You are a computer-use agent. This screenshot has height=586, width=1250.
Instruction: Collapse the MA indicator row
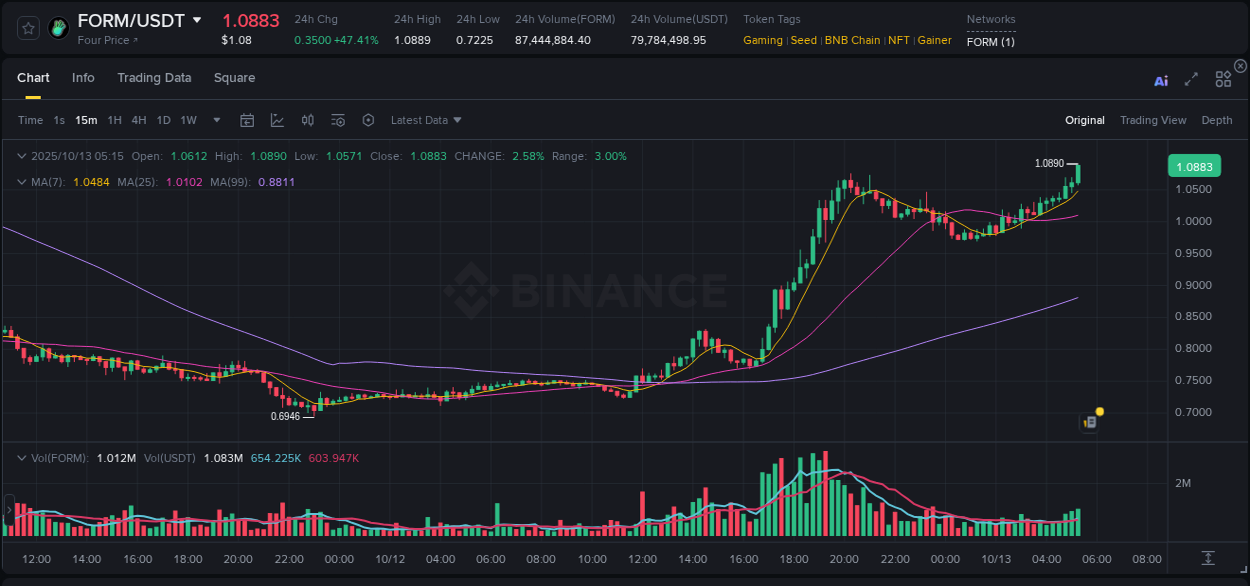click(x=22, y=180)
